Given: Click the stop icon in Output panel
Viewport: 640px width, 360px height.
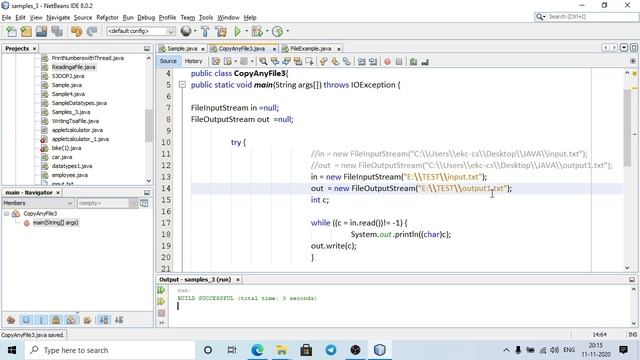Looking at the screenshot, I should 161,313.
